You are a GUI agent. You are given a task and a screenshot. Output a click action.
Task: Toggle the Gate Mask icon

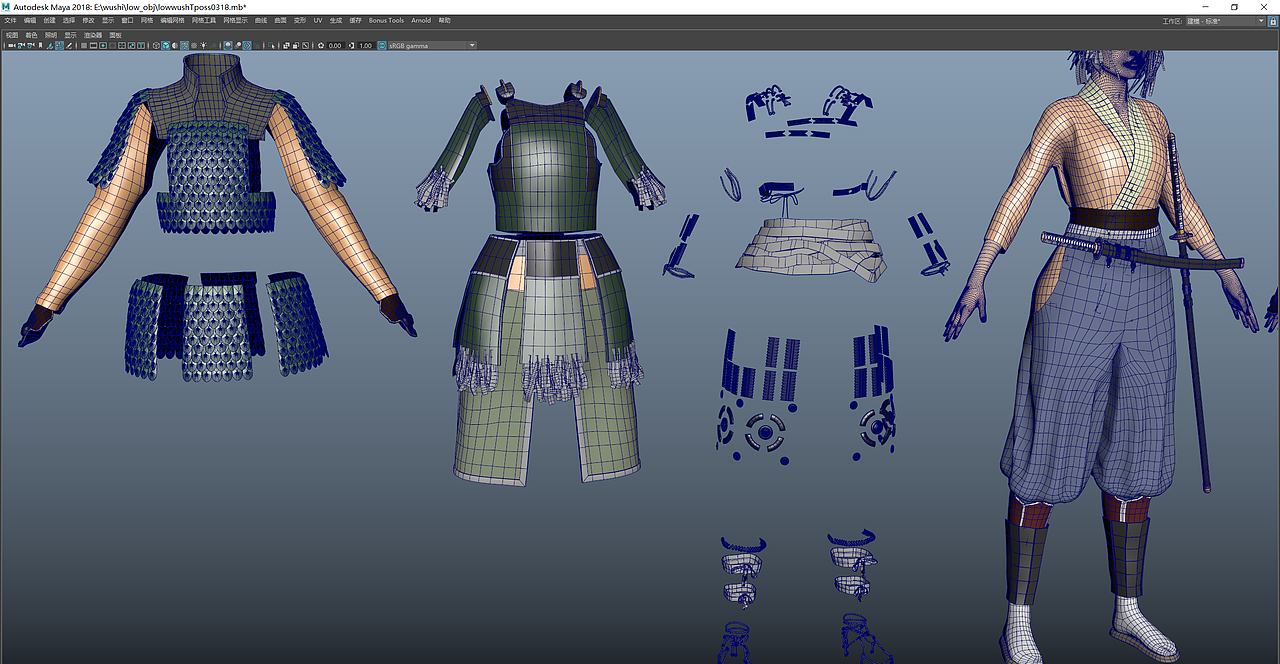[x=112, y=45]
